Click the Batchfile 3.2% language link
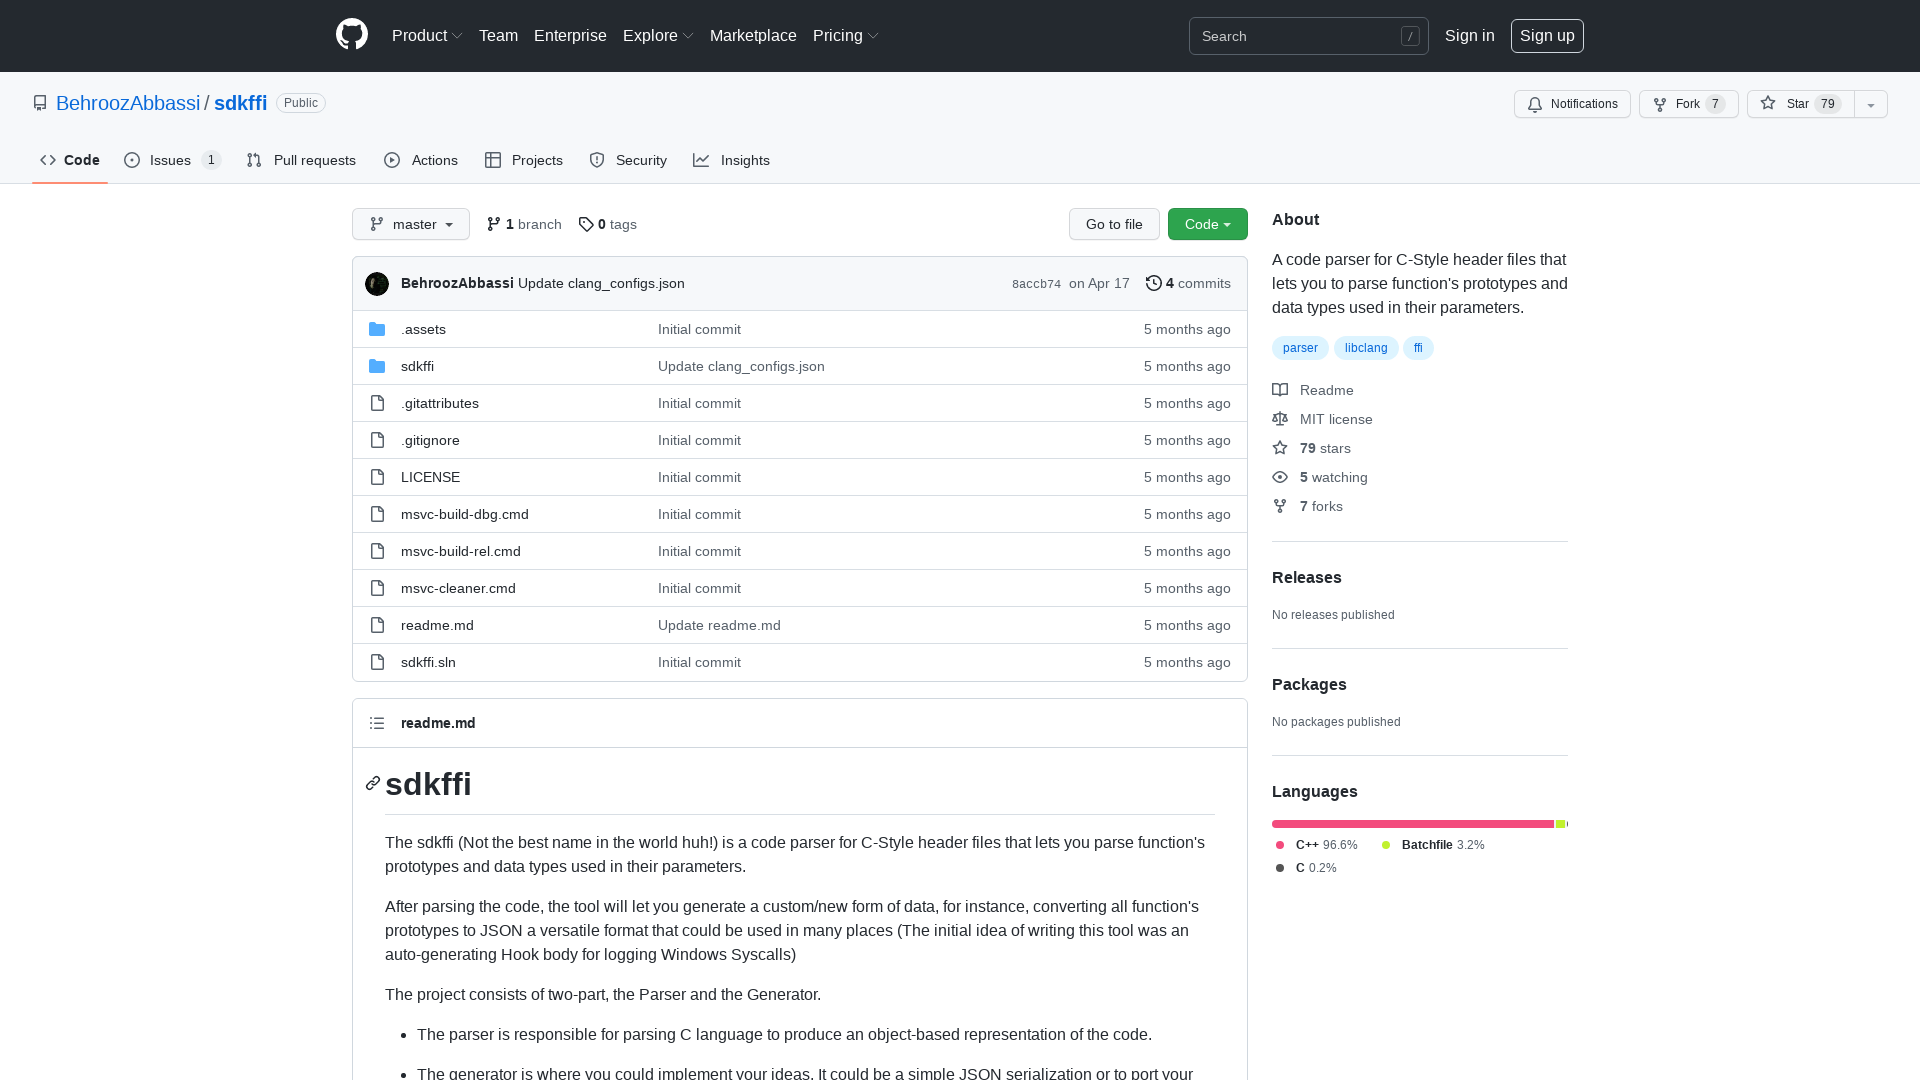 (x=1433, y=845)
